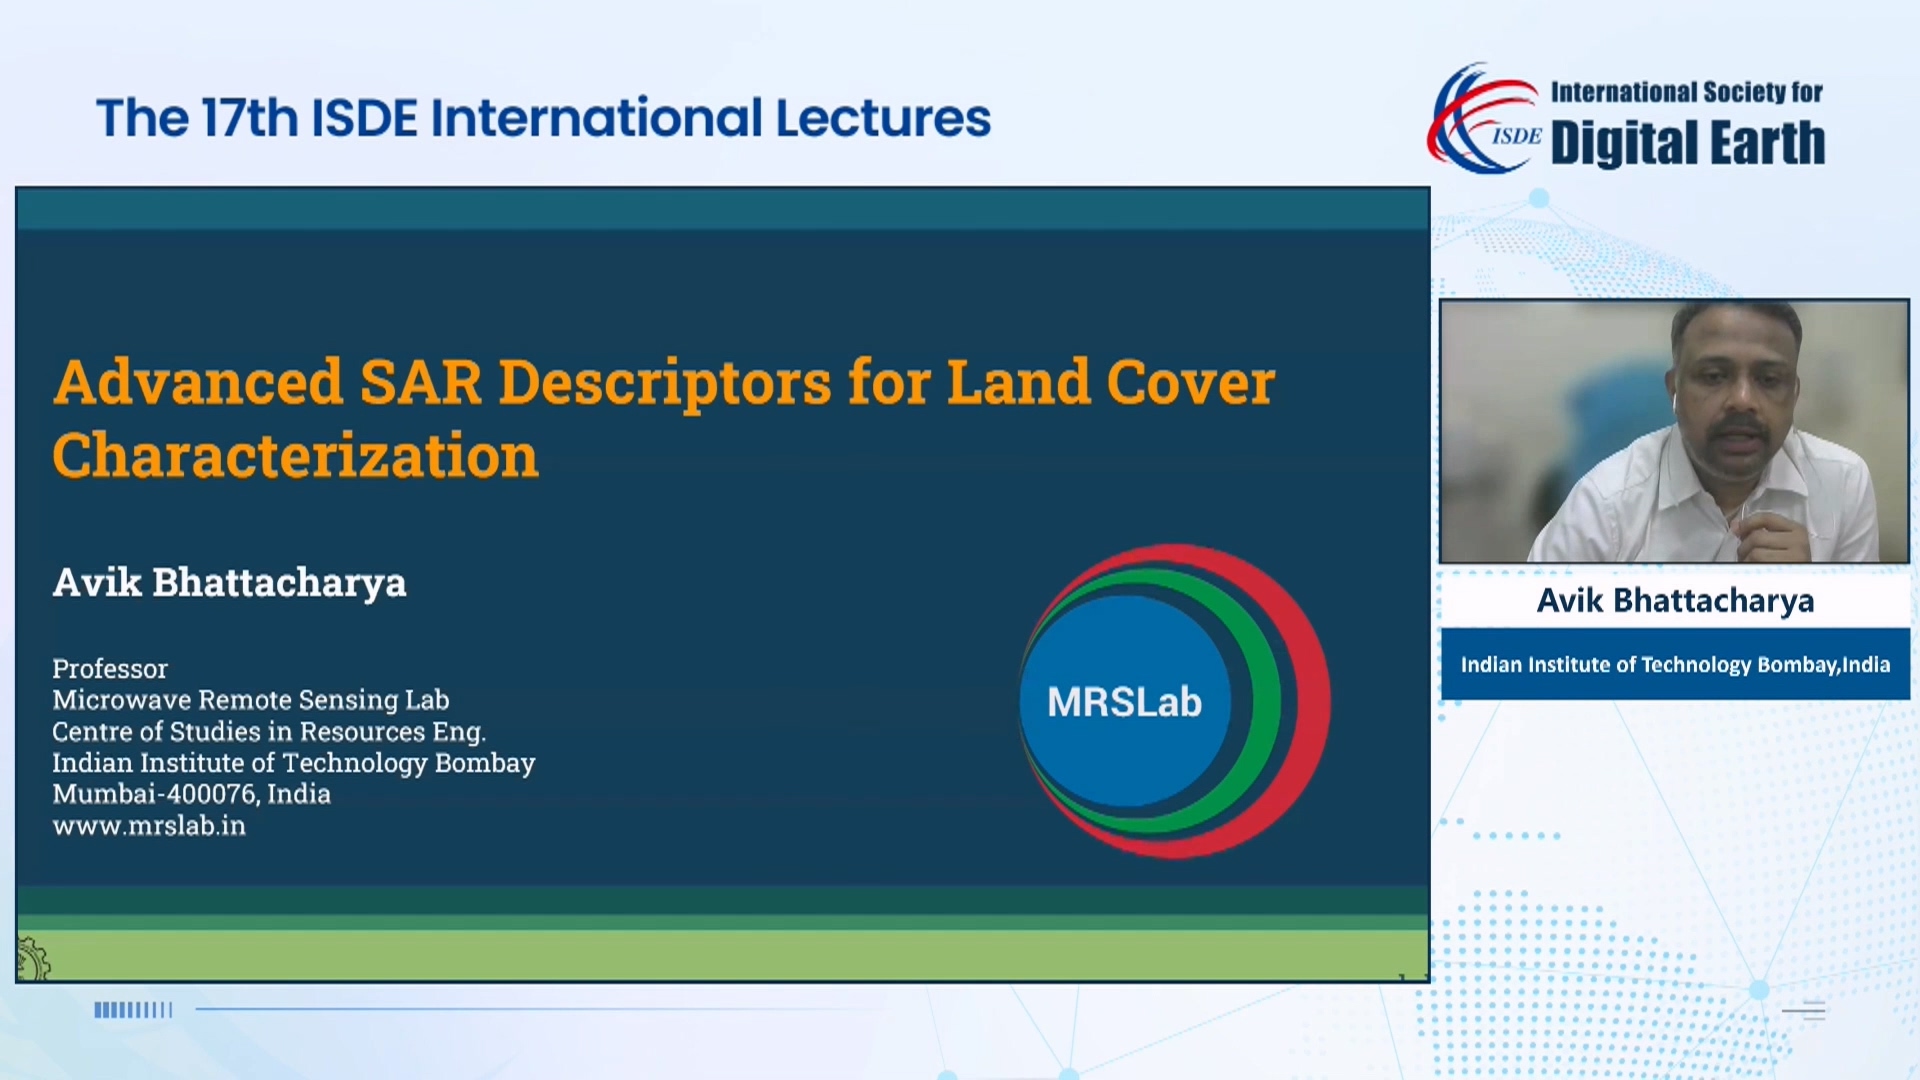Click 'Indian Institute of Technology Bombay' slide line

pos(294,763)
